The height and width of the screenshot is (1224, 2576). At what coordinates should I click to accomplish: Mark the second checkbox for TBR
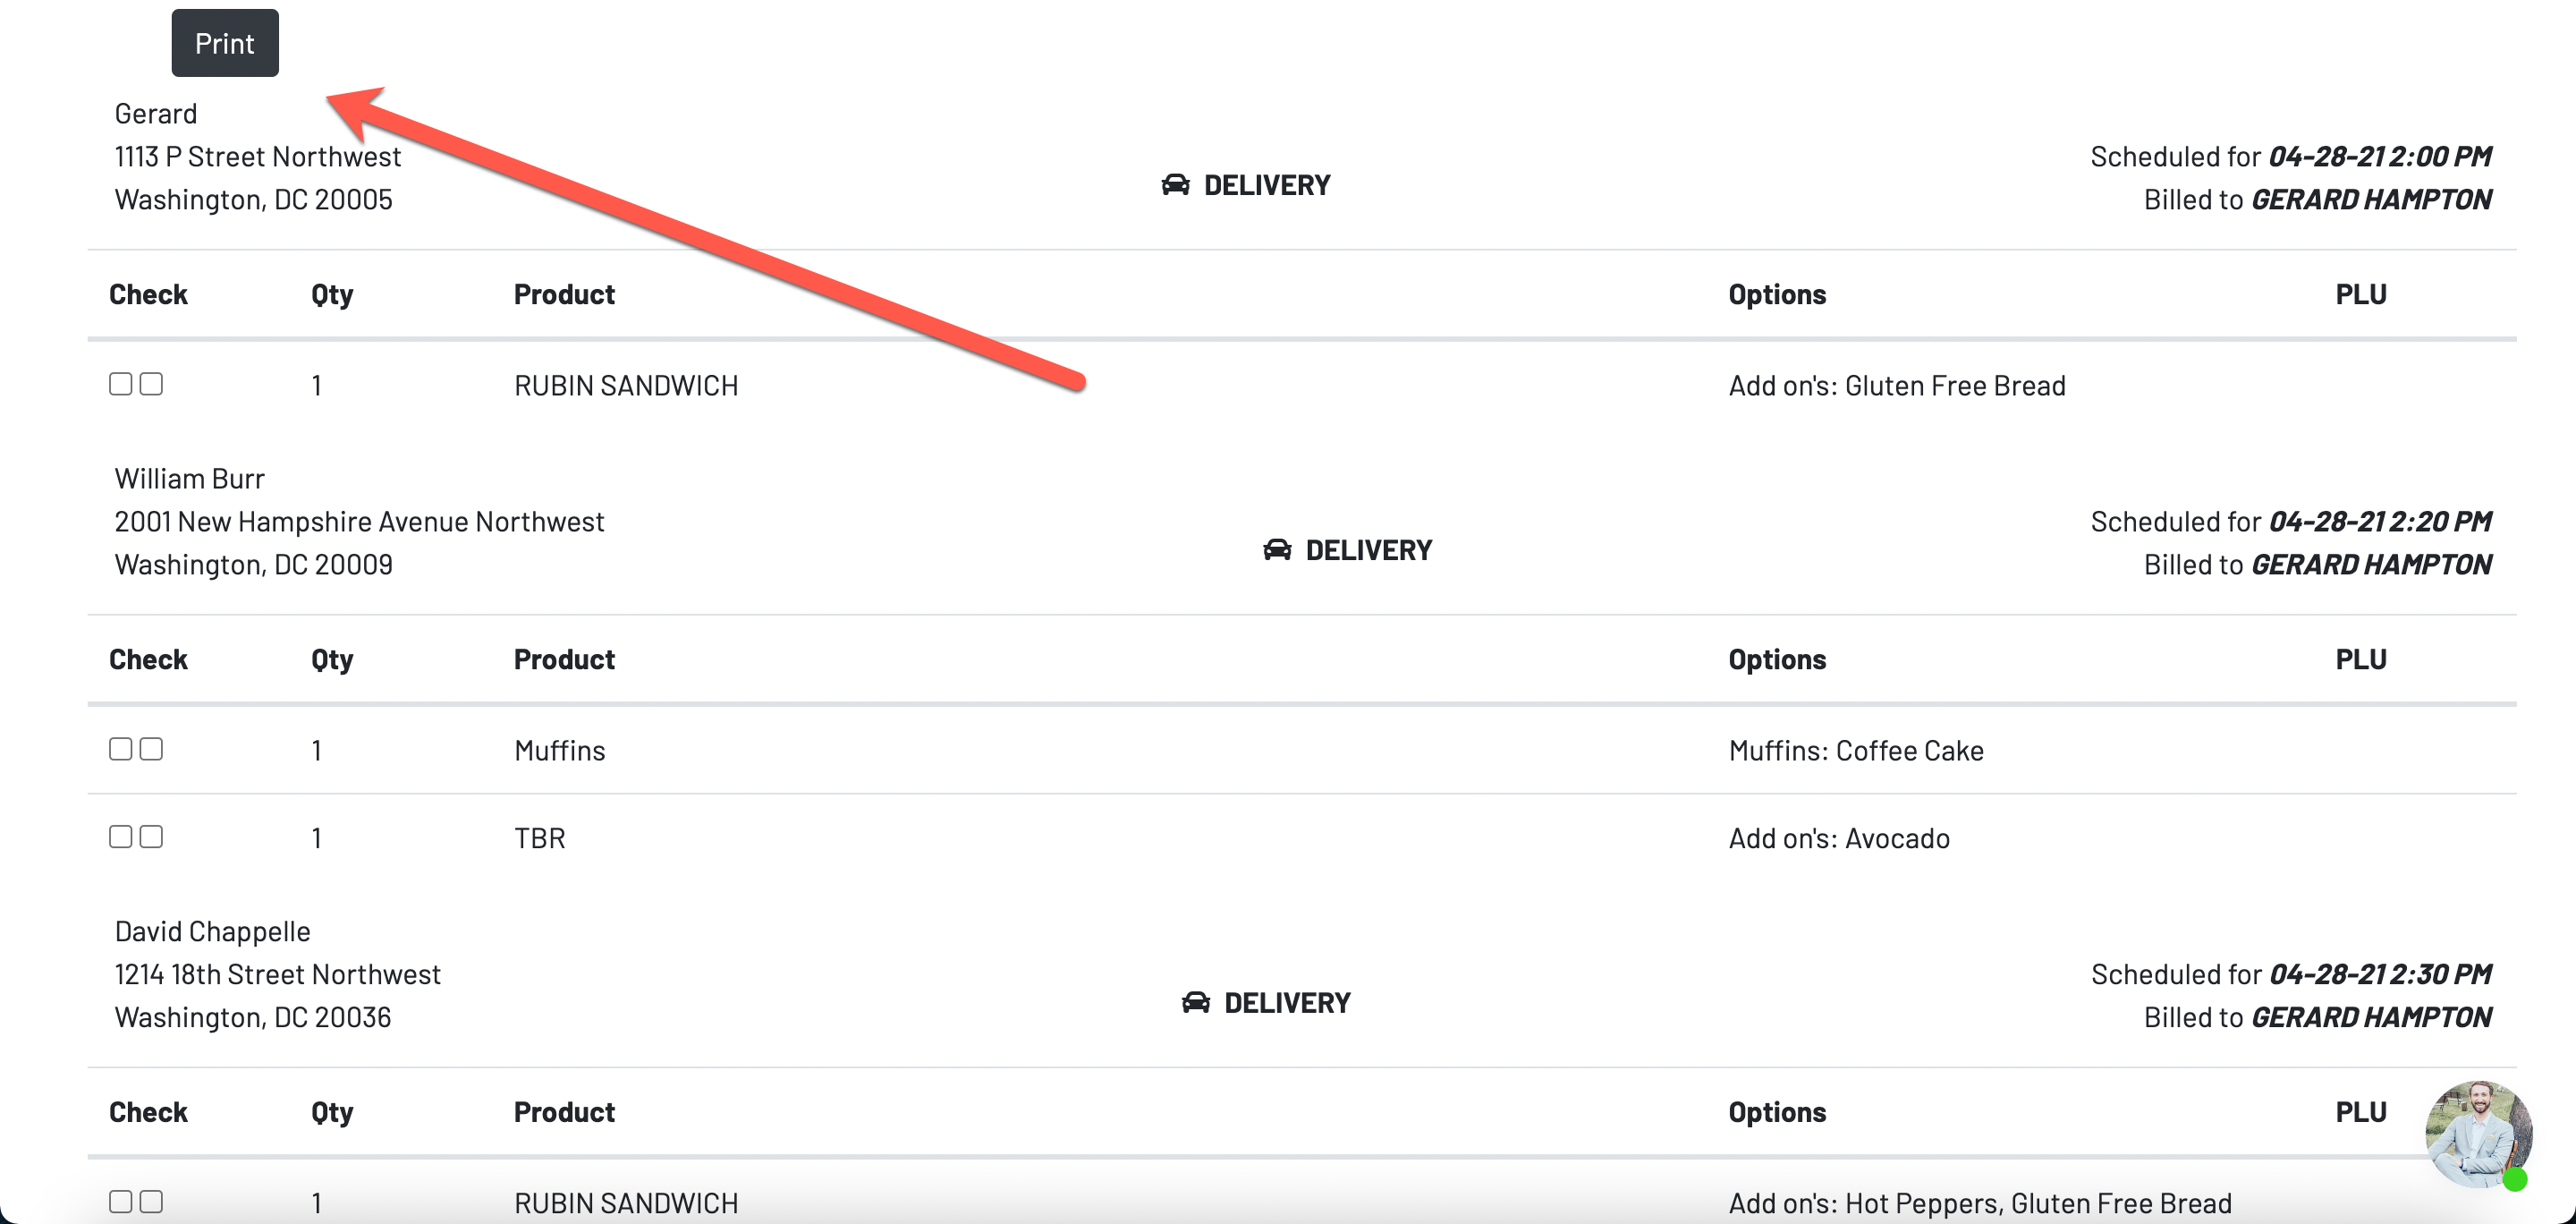[151, 837]
